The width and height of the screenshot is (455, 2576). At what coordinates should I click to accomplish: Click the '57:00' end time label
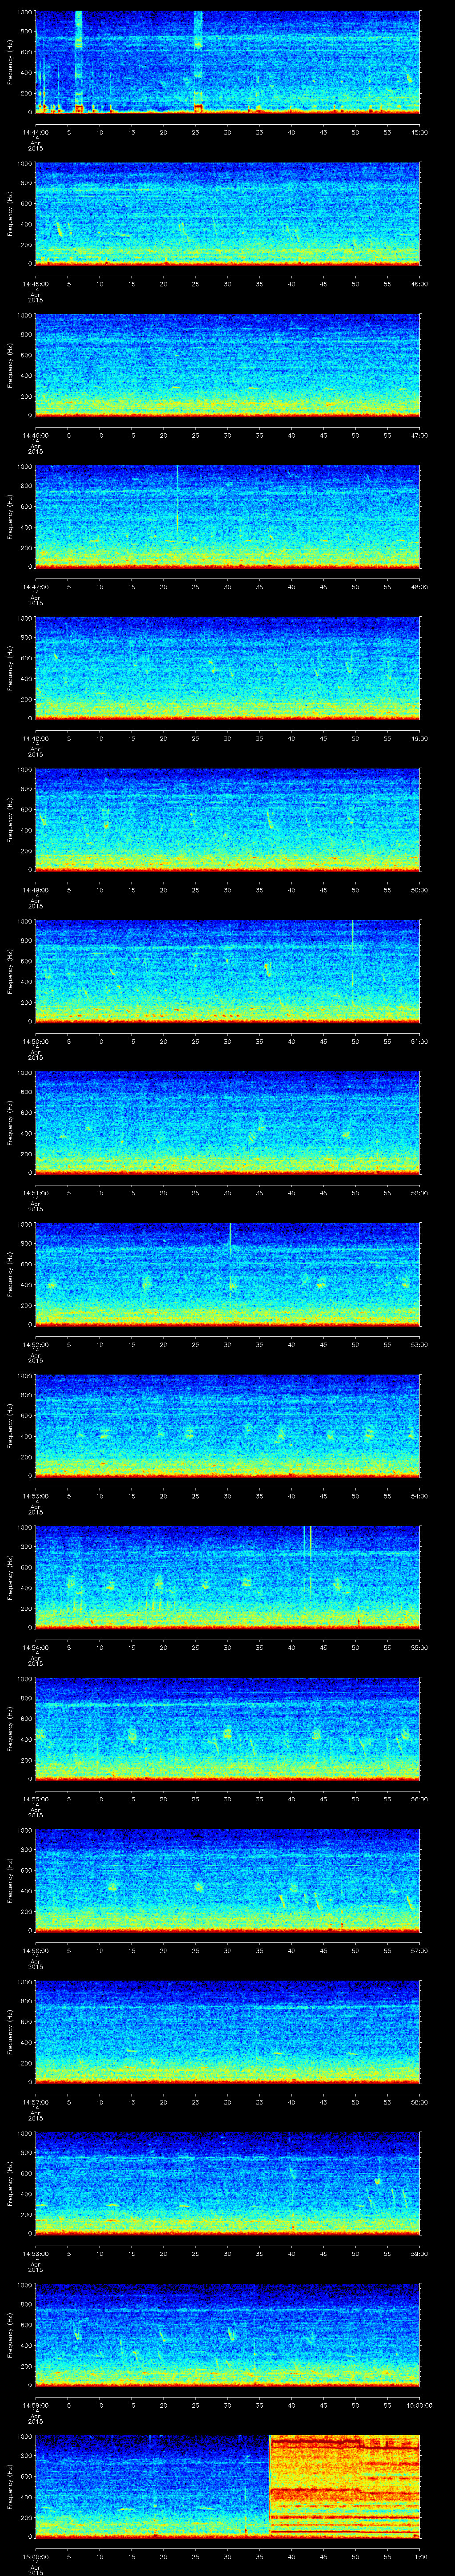[420, 1950]
